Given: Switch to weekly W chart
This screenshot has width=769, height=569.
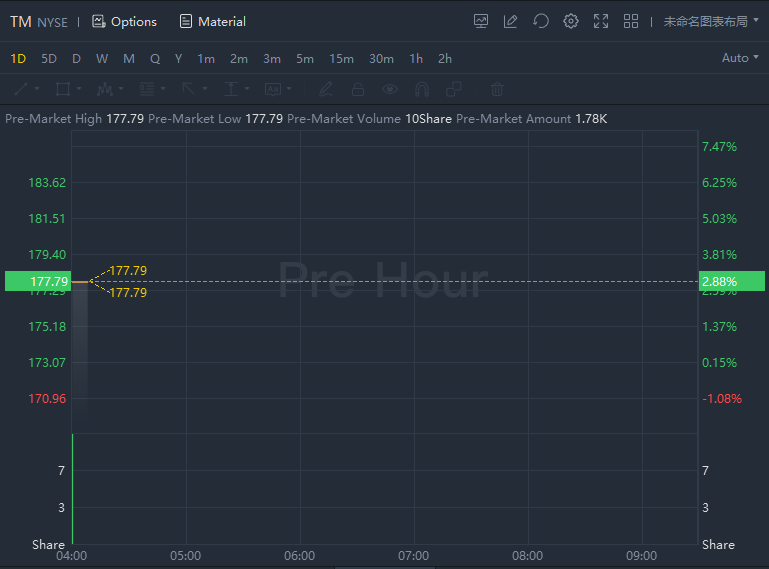Looking at the screenshot, I should click(x=102, y=59).
